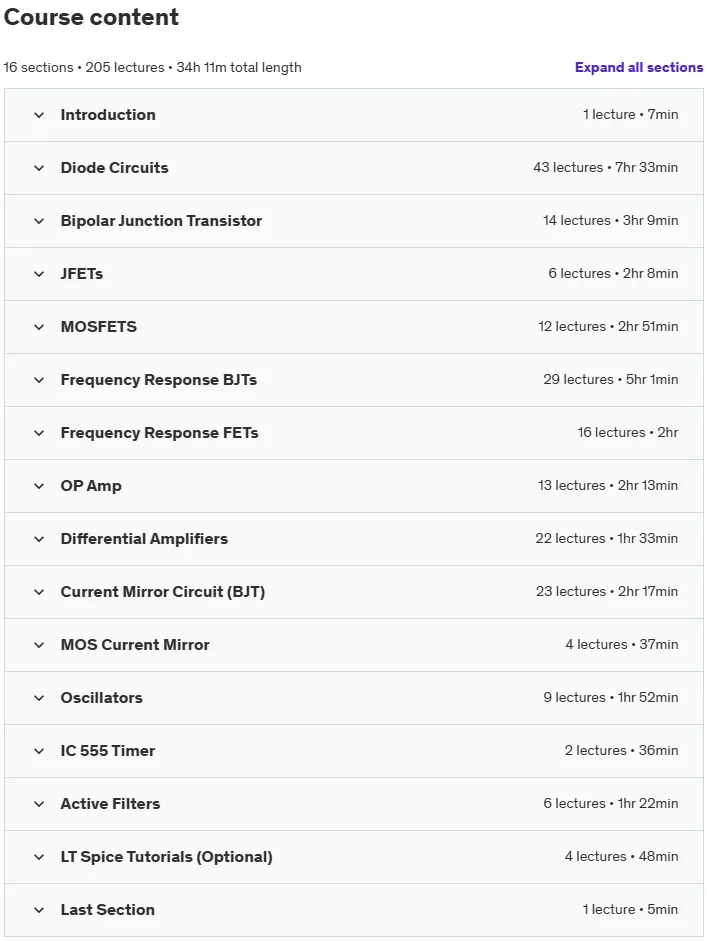Screen dimensions: 707x941
Task: Click the Last Section heading
Action: [107, 910]
